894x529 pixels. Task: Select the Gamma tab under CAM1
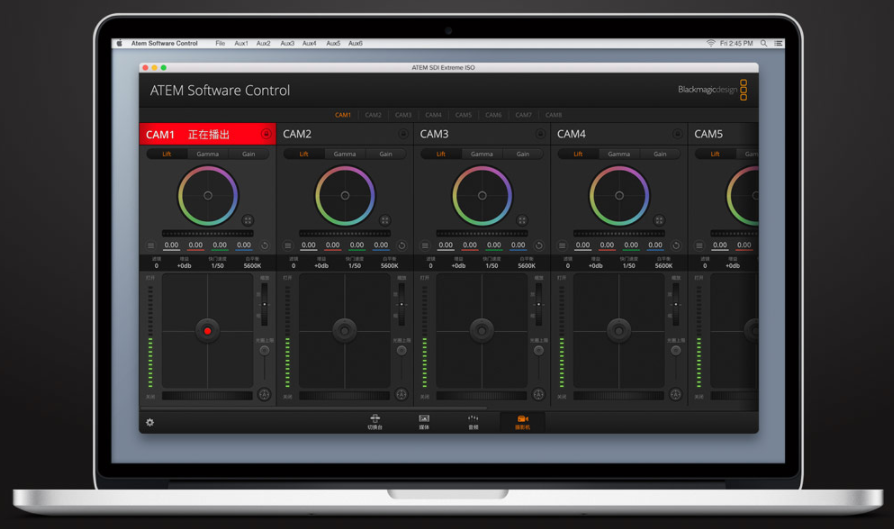tap(208, 154)
